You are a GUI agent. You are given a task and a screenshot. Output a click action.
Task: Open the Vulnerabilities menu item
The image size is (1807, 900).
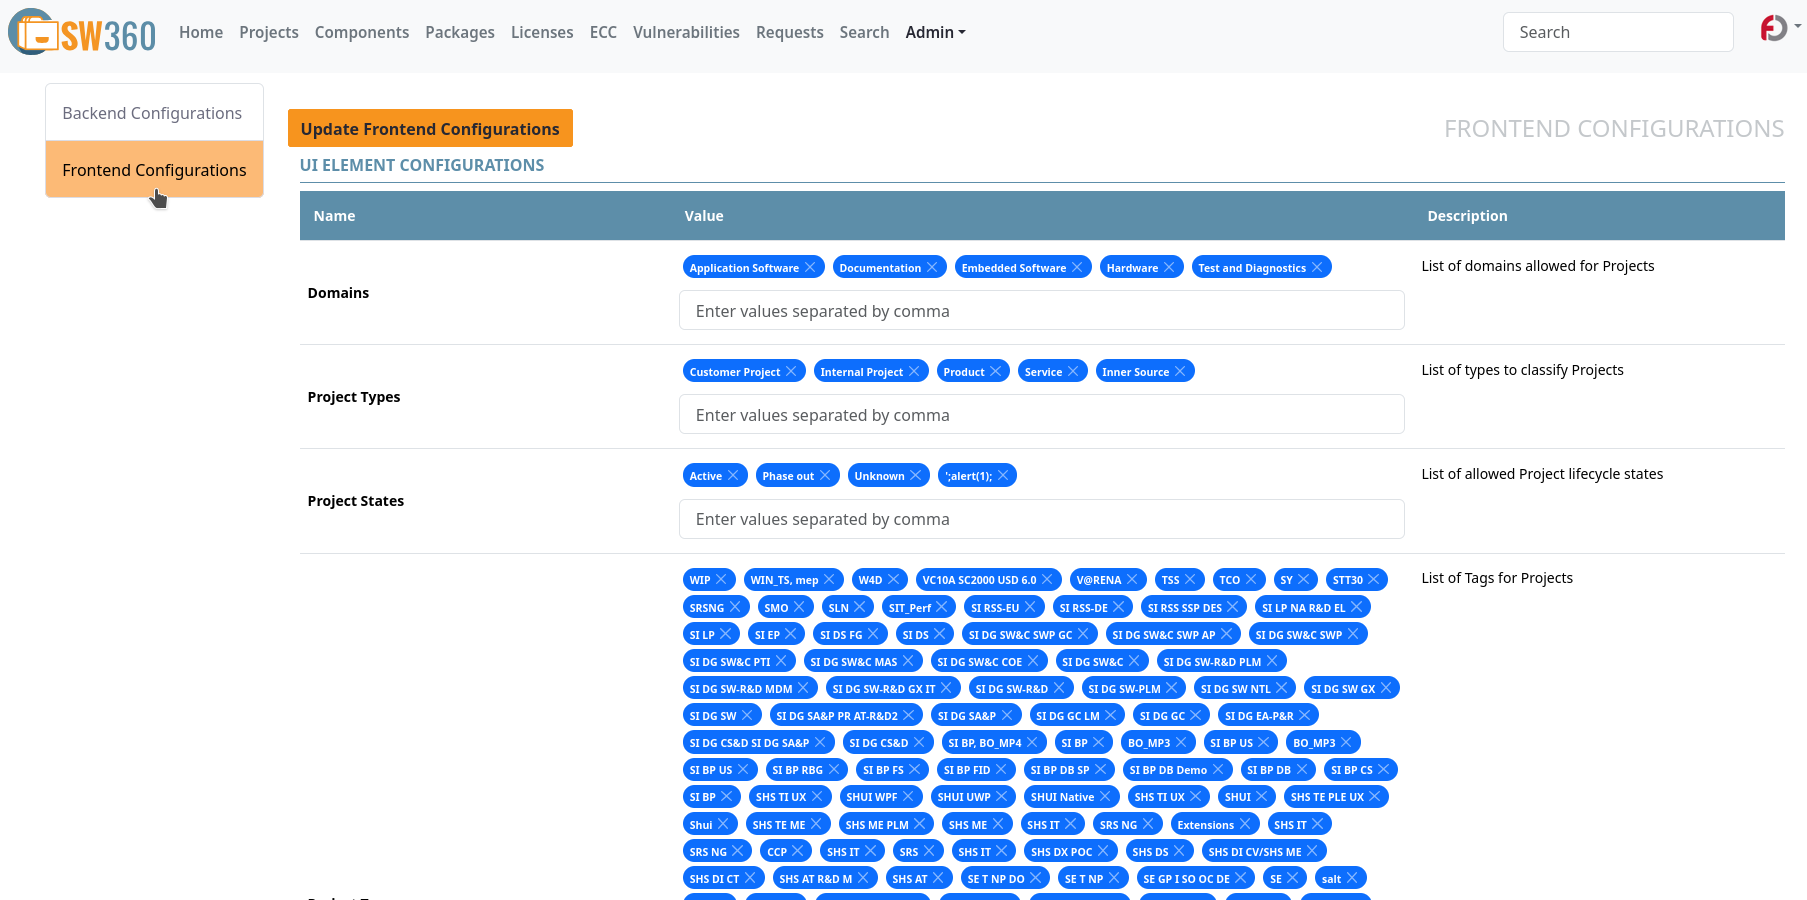(686, 32)
